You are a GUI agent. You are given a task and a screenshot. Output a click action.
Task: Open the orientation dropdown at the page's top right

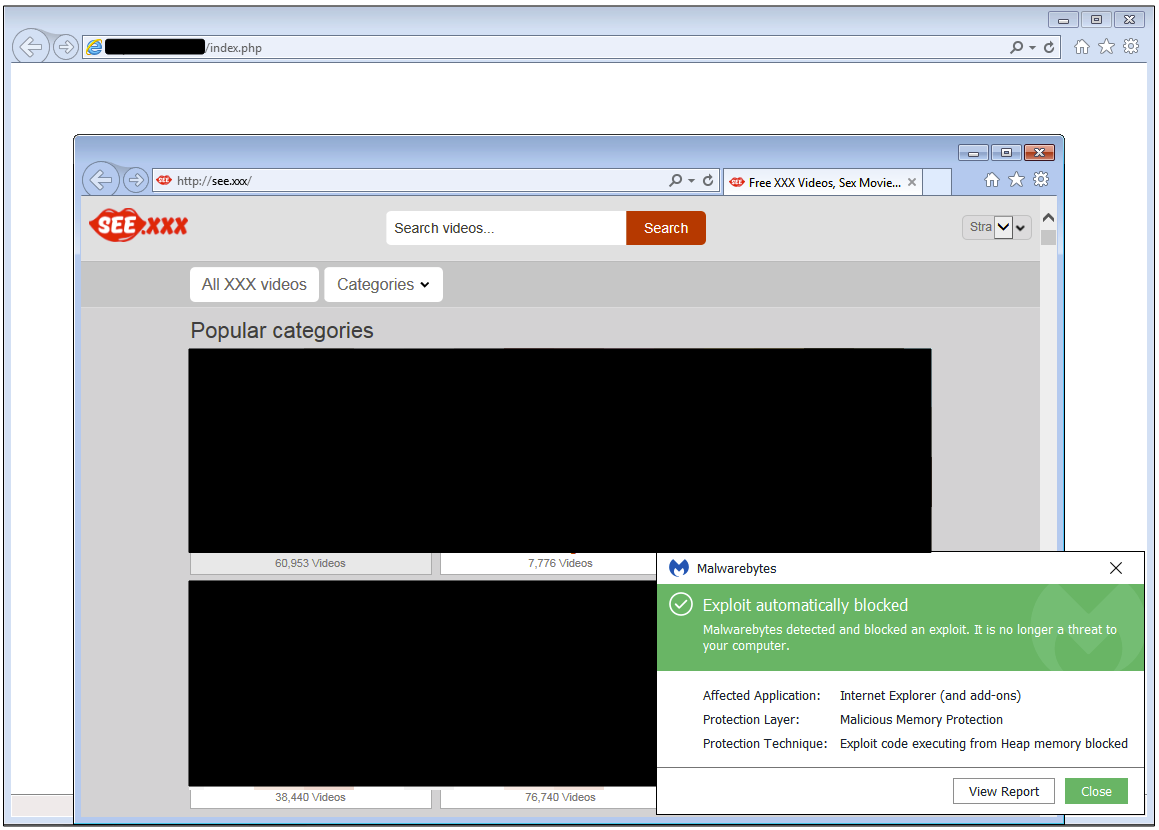996,228
